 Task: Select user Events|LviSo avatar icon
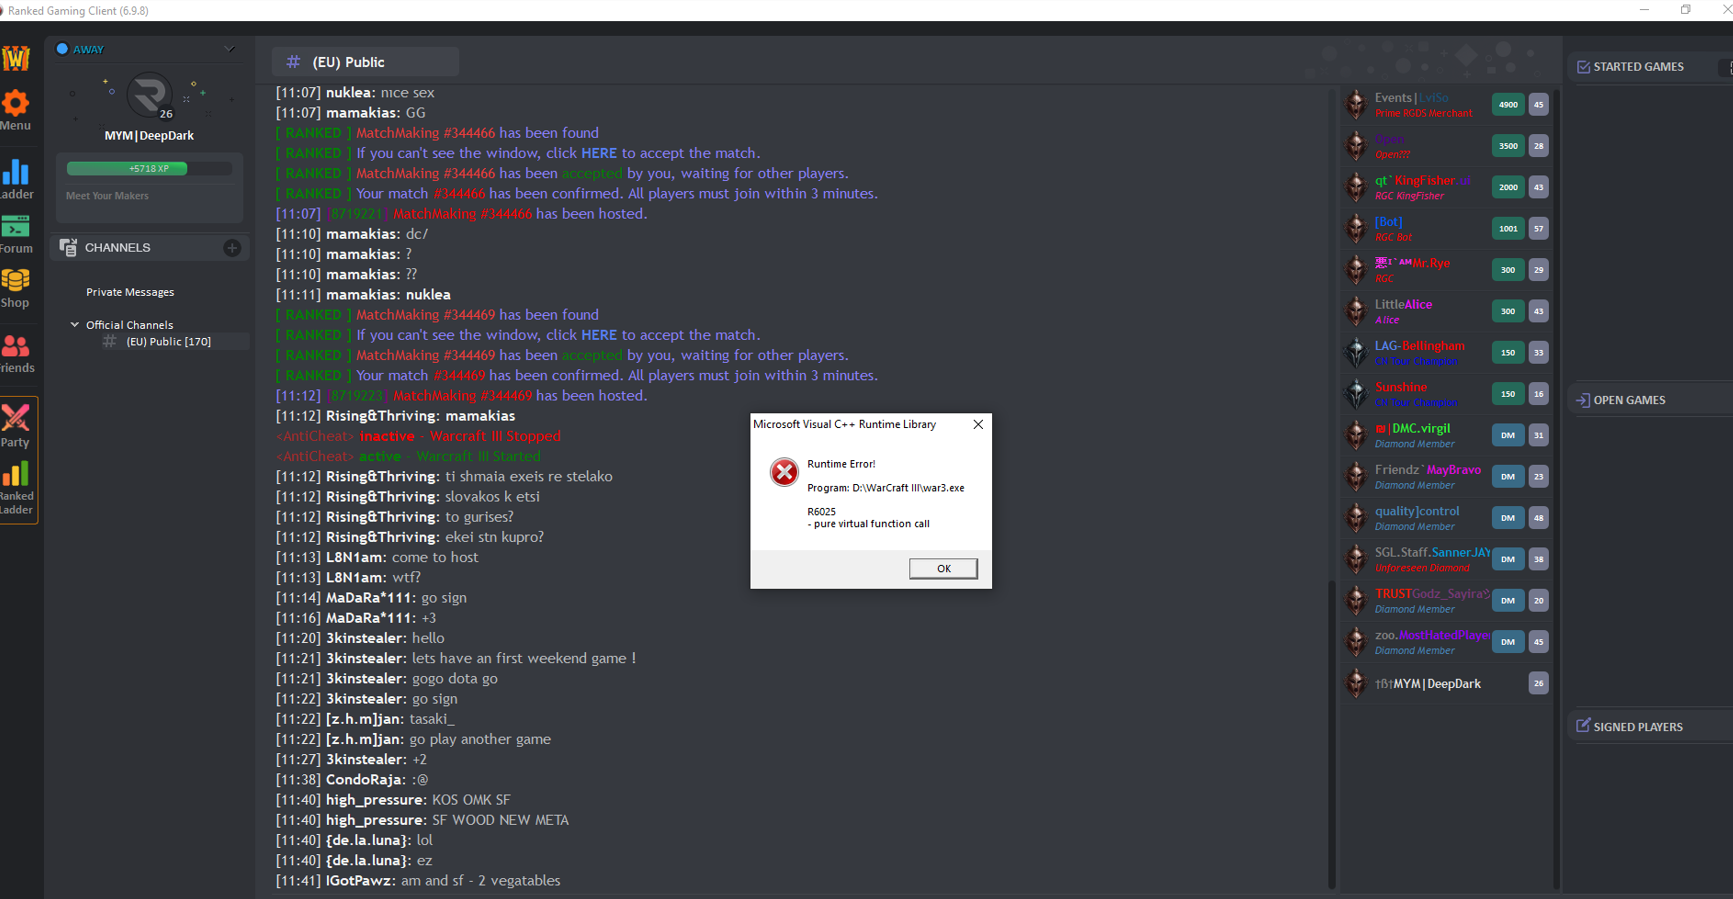[x=1356, y=104]
